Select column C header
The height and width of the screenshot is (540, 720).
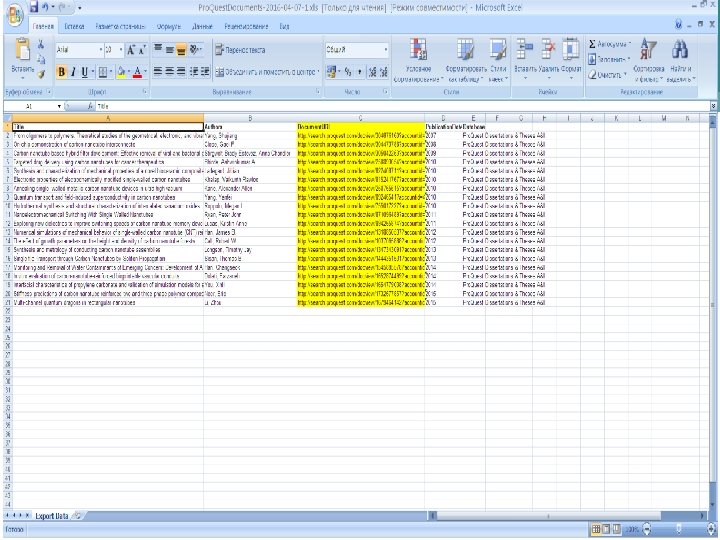coord(360,118)
